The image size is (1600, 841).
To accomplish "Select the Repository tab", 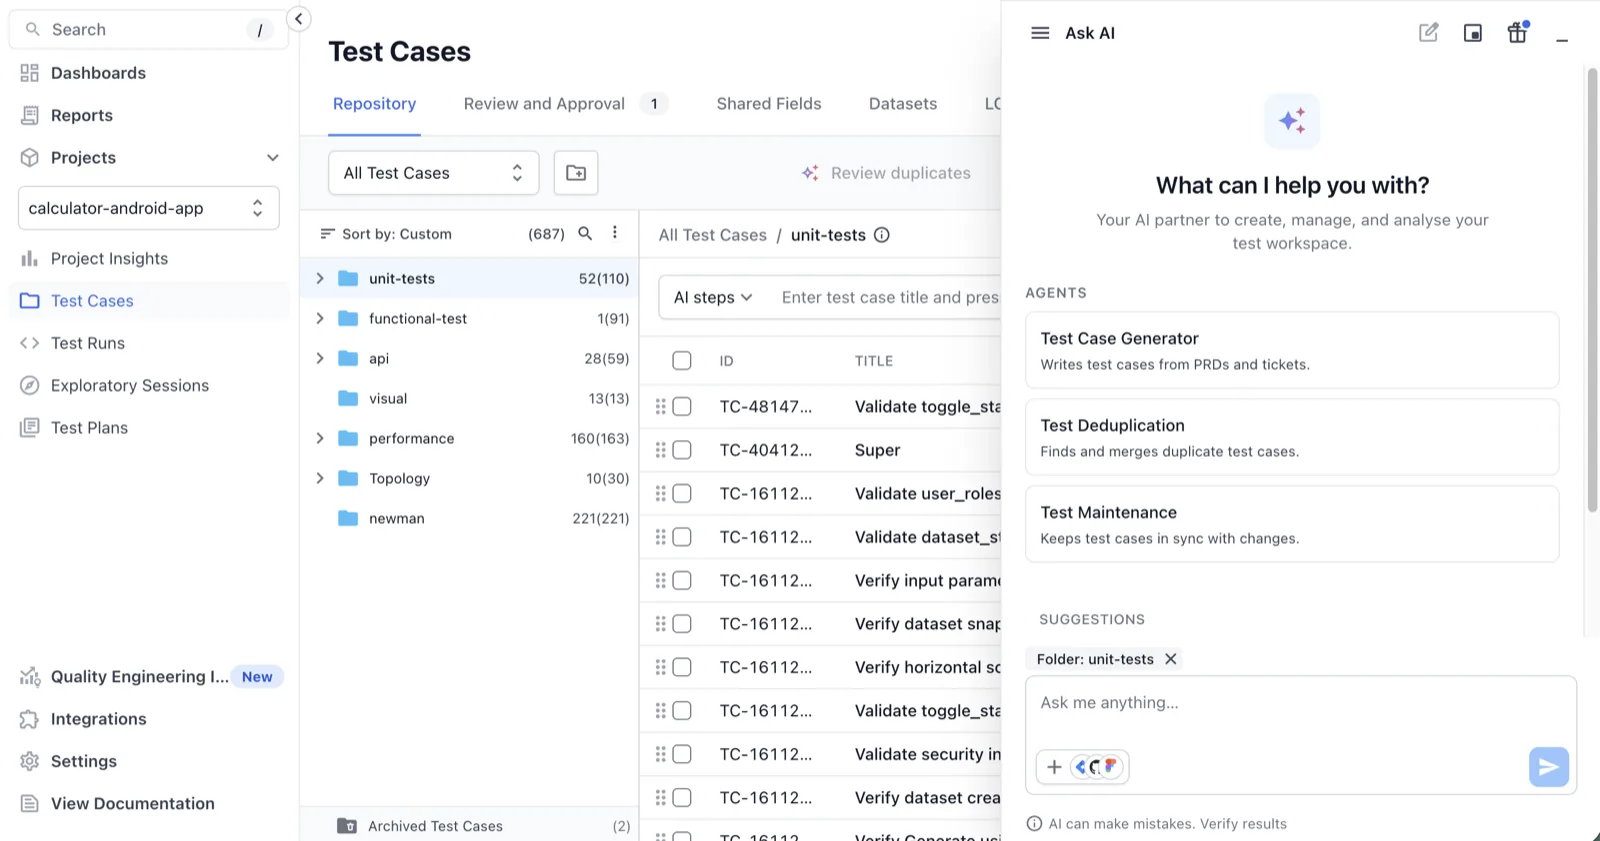I will point(374,104).
